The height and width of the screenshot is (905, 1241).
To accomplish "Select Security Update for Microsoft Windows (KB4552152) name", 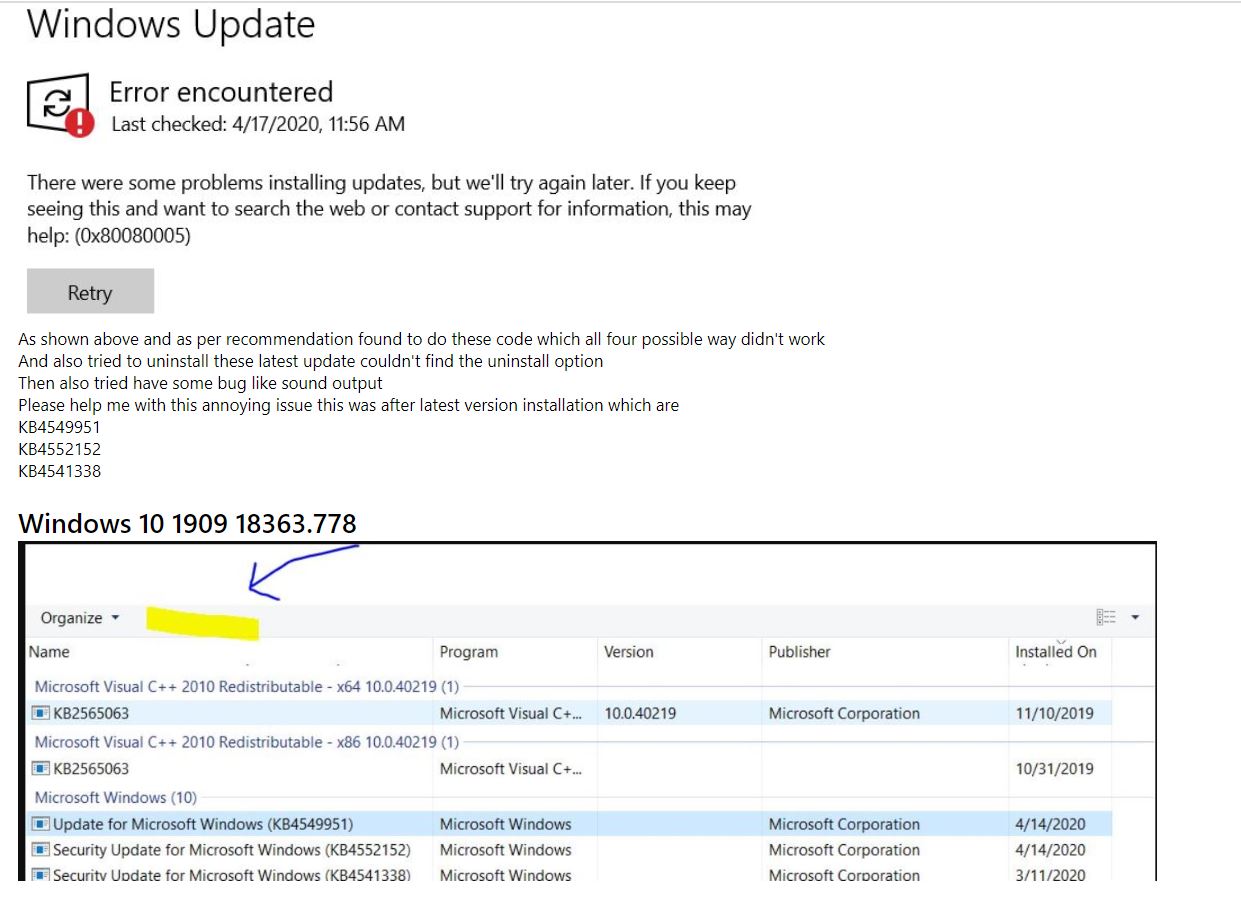I will click(x=232, y=851).
